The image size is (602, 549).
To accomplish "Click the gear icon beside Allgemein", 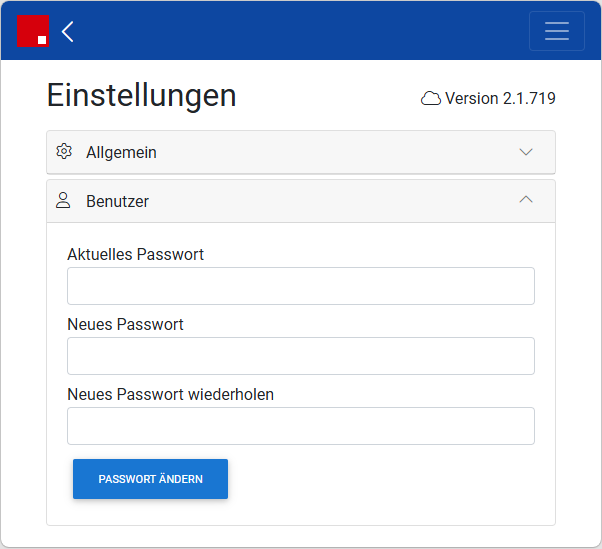I will point(64,151).
